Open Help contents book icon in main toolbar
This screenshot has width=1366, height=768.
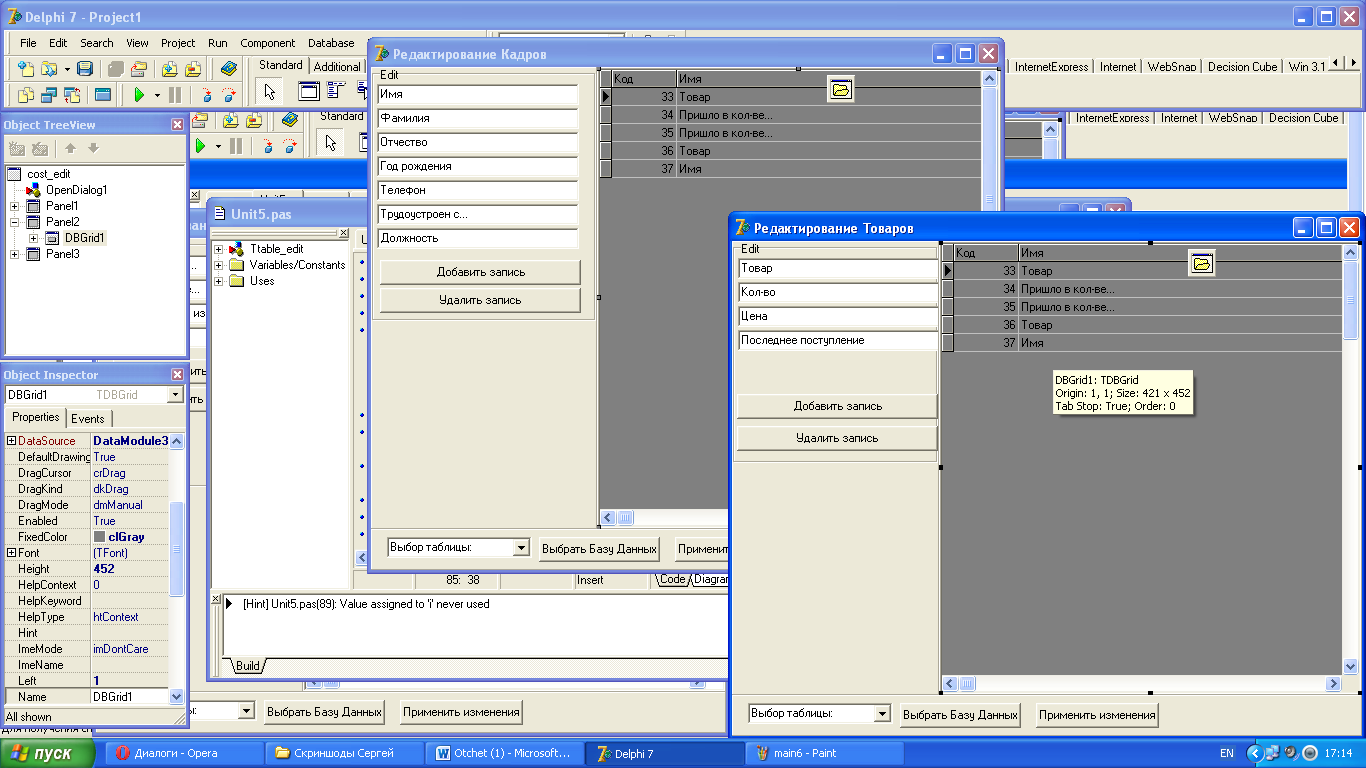click(229, 69)
